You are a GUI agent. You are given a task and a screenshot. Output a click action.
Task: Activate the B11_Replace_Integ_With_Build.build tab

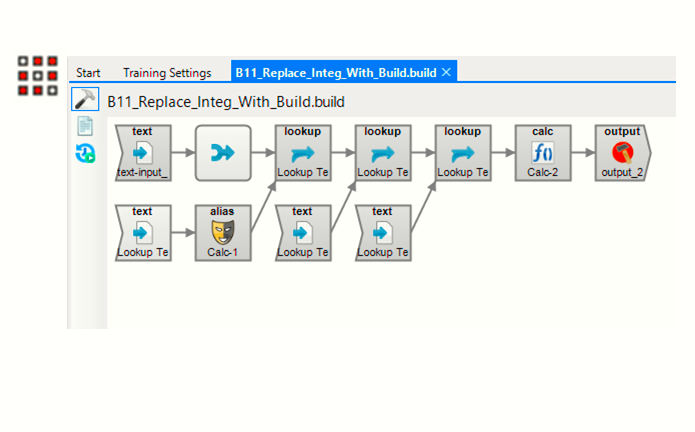335,73
